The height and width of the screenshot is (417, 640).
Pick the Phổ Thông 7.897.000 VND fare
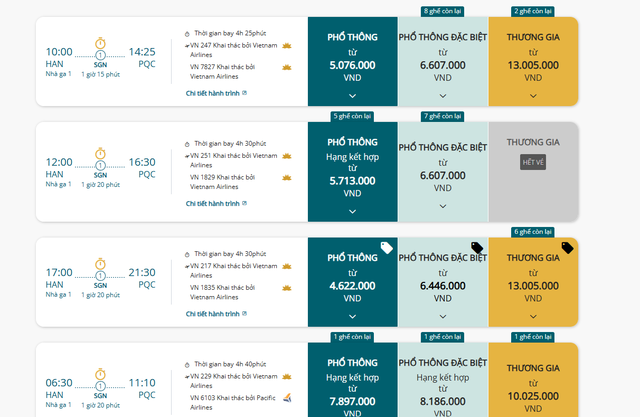pos(352,385)
